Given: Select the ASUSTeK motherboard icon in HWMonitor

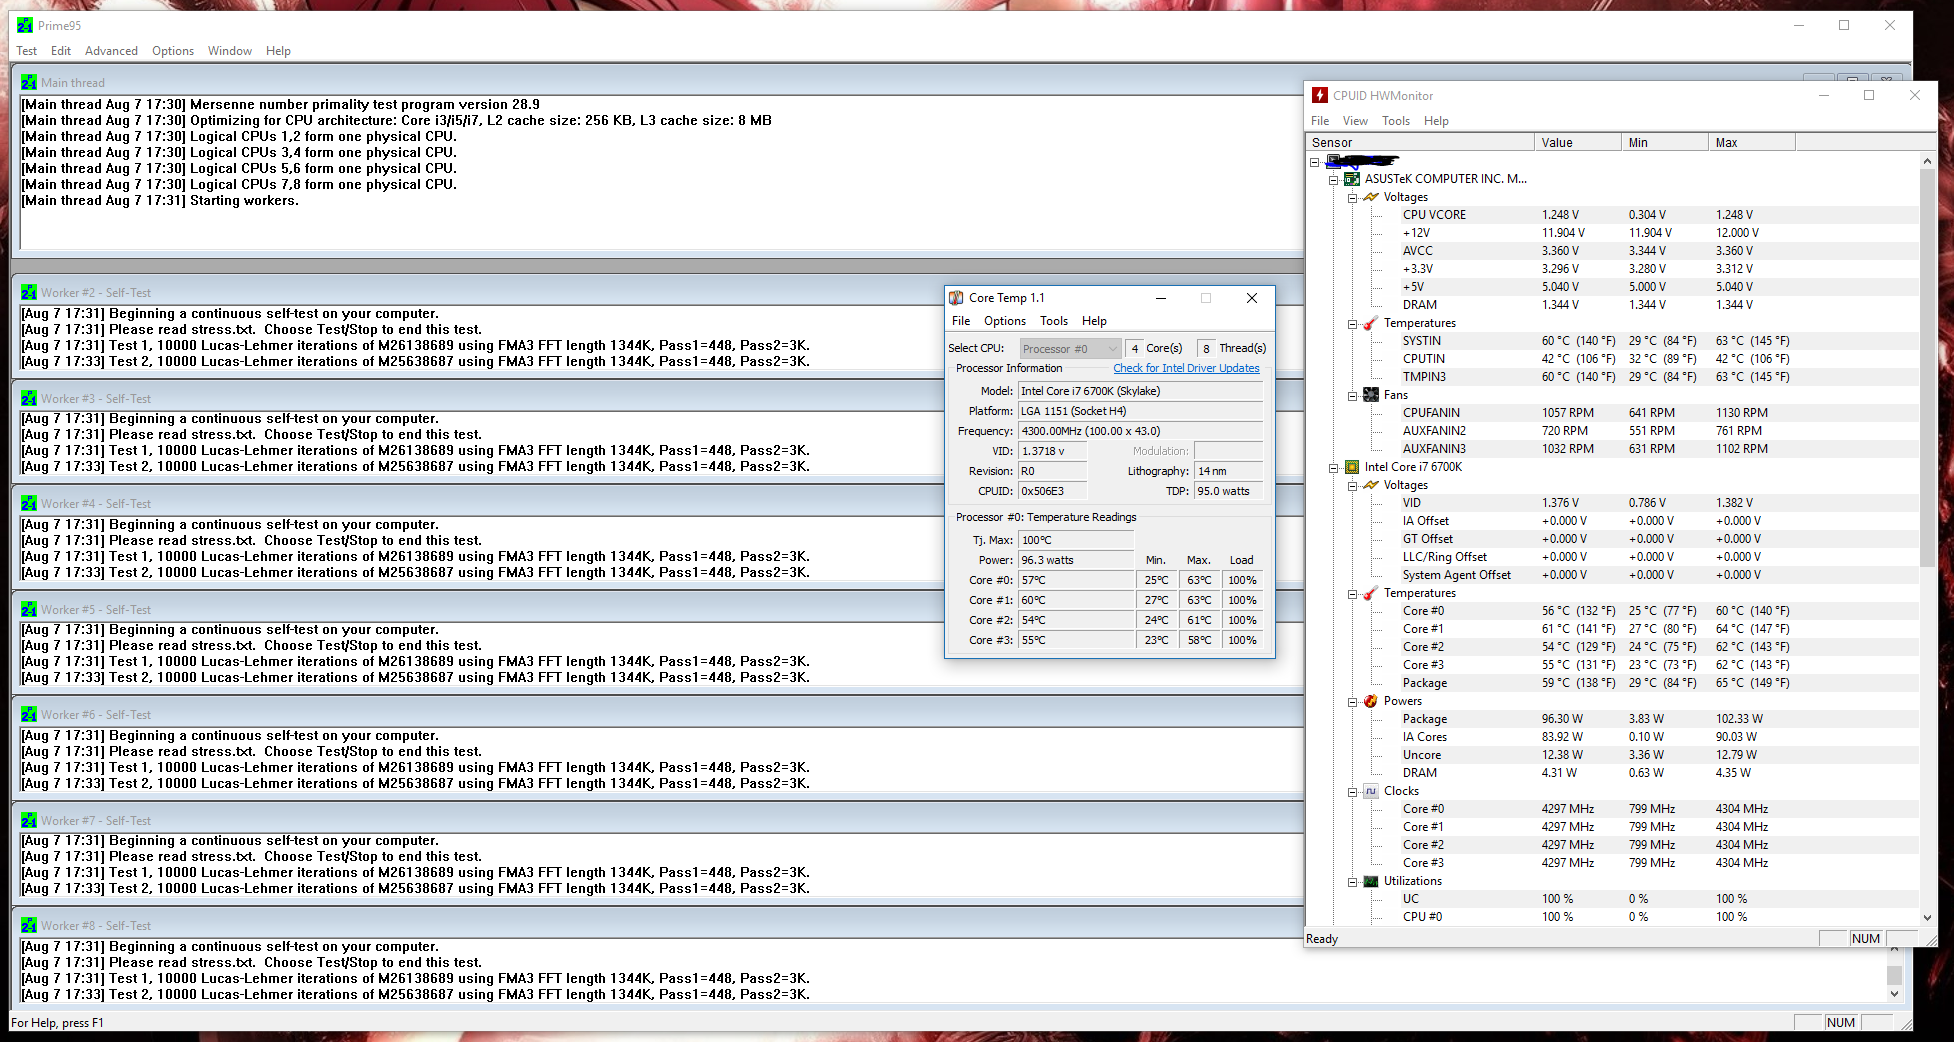Looking at the screenshot, I should tap(1352, 179).
